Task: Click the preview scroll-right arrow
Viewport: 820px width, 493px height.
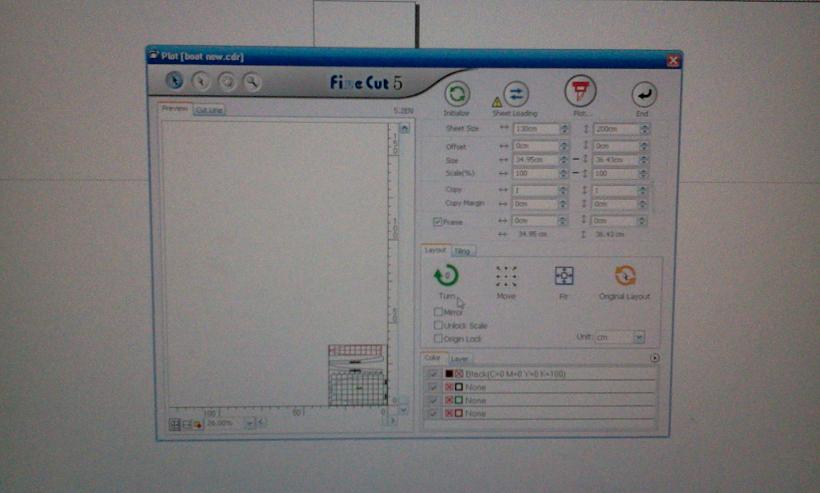Action: 393,420
